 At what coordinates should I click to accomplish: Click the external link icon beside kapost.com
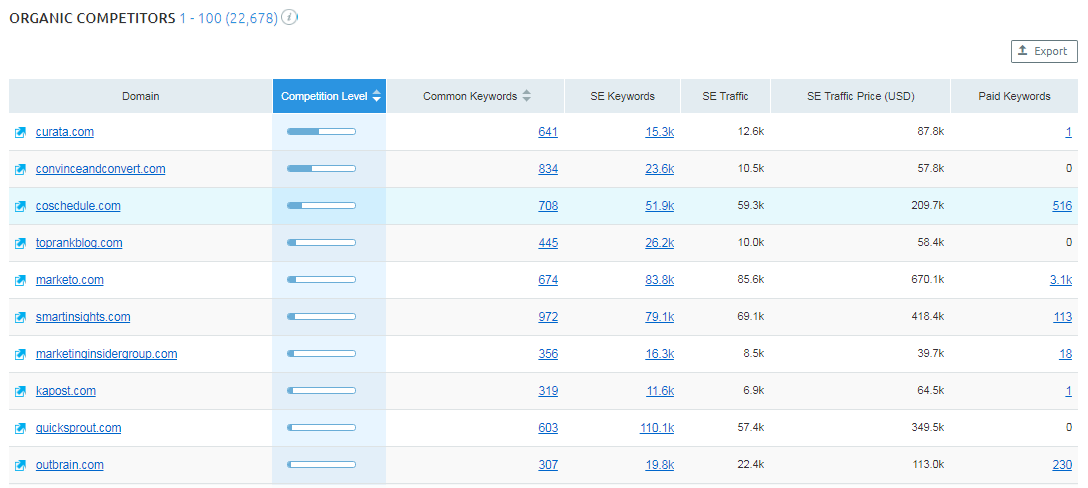coord(20,391)
